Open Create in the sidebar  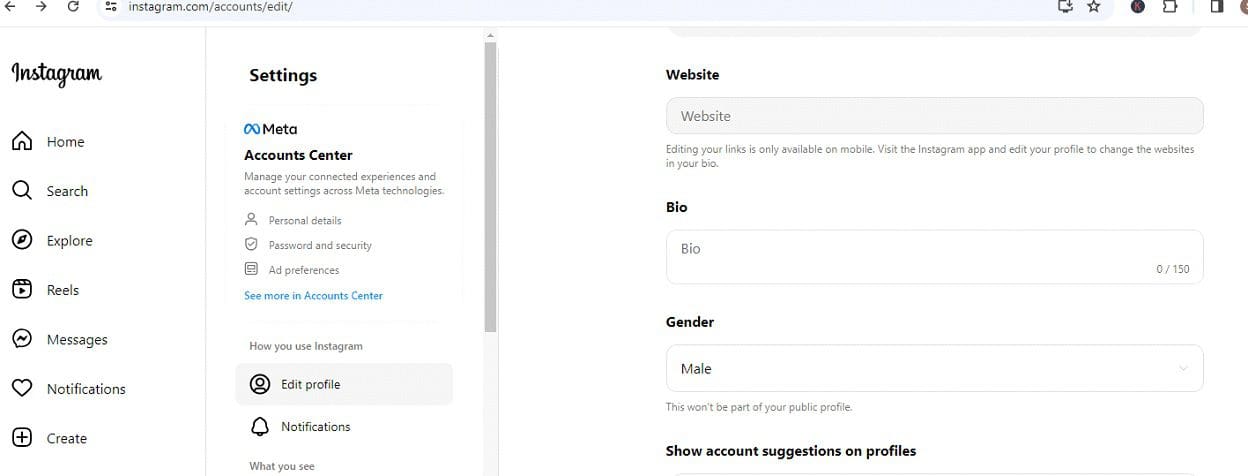(x=66, y=439)
